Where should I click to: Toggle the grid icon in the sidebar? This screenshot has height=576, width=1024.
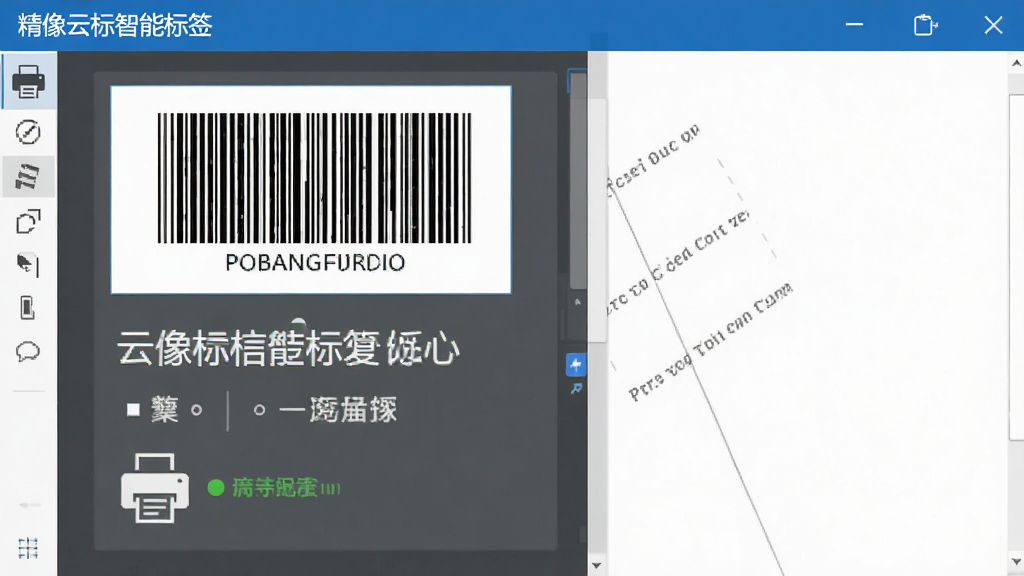(28, 549)
